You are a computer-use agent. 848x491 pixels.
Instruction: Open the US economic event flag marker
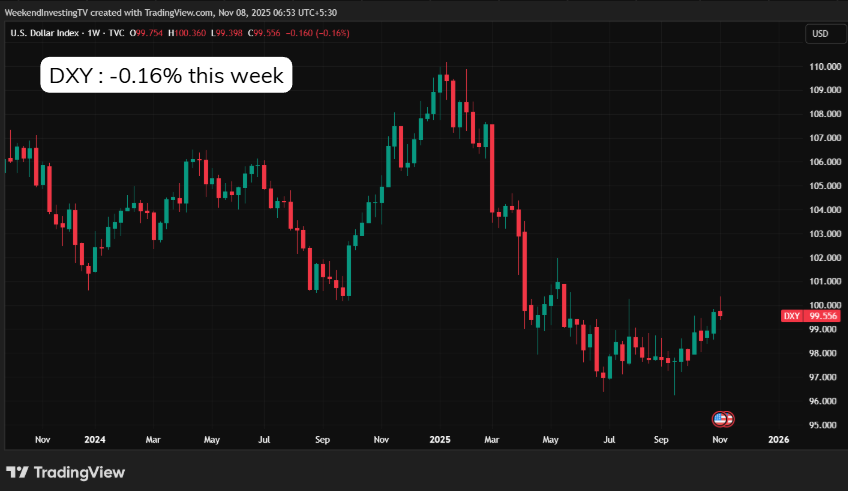(722, 418)
